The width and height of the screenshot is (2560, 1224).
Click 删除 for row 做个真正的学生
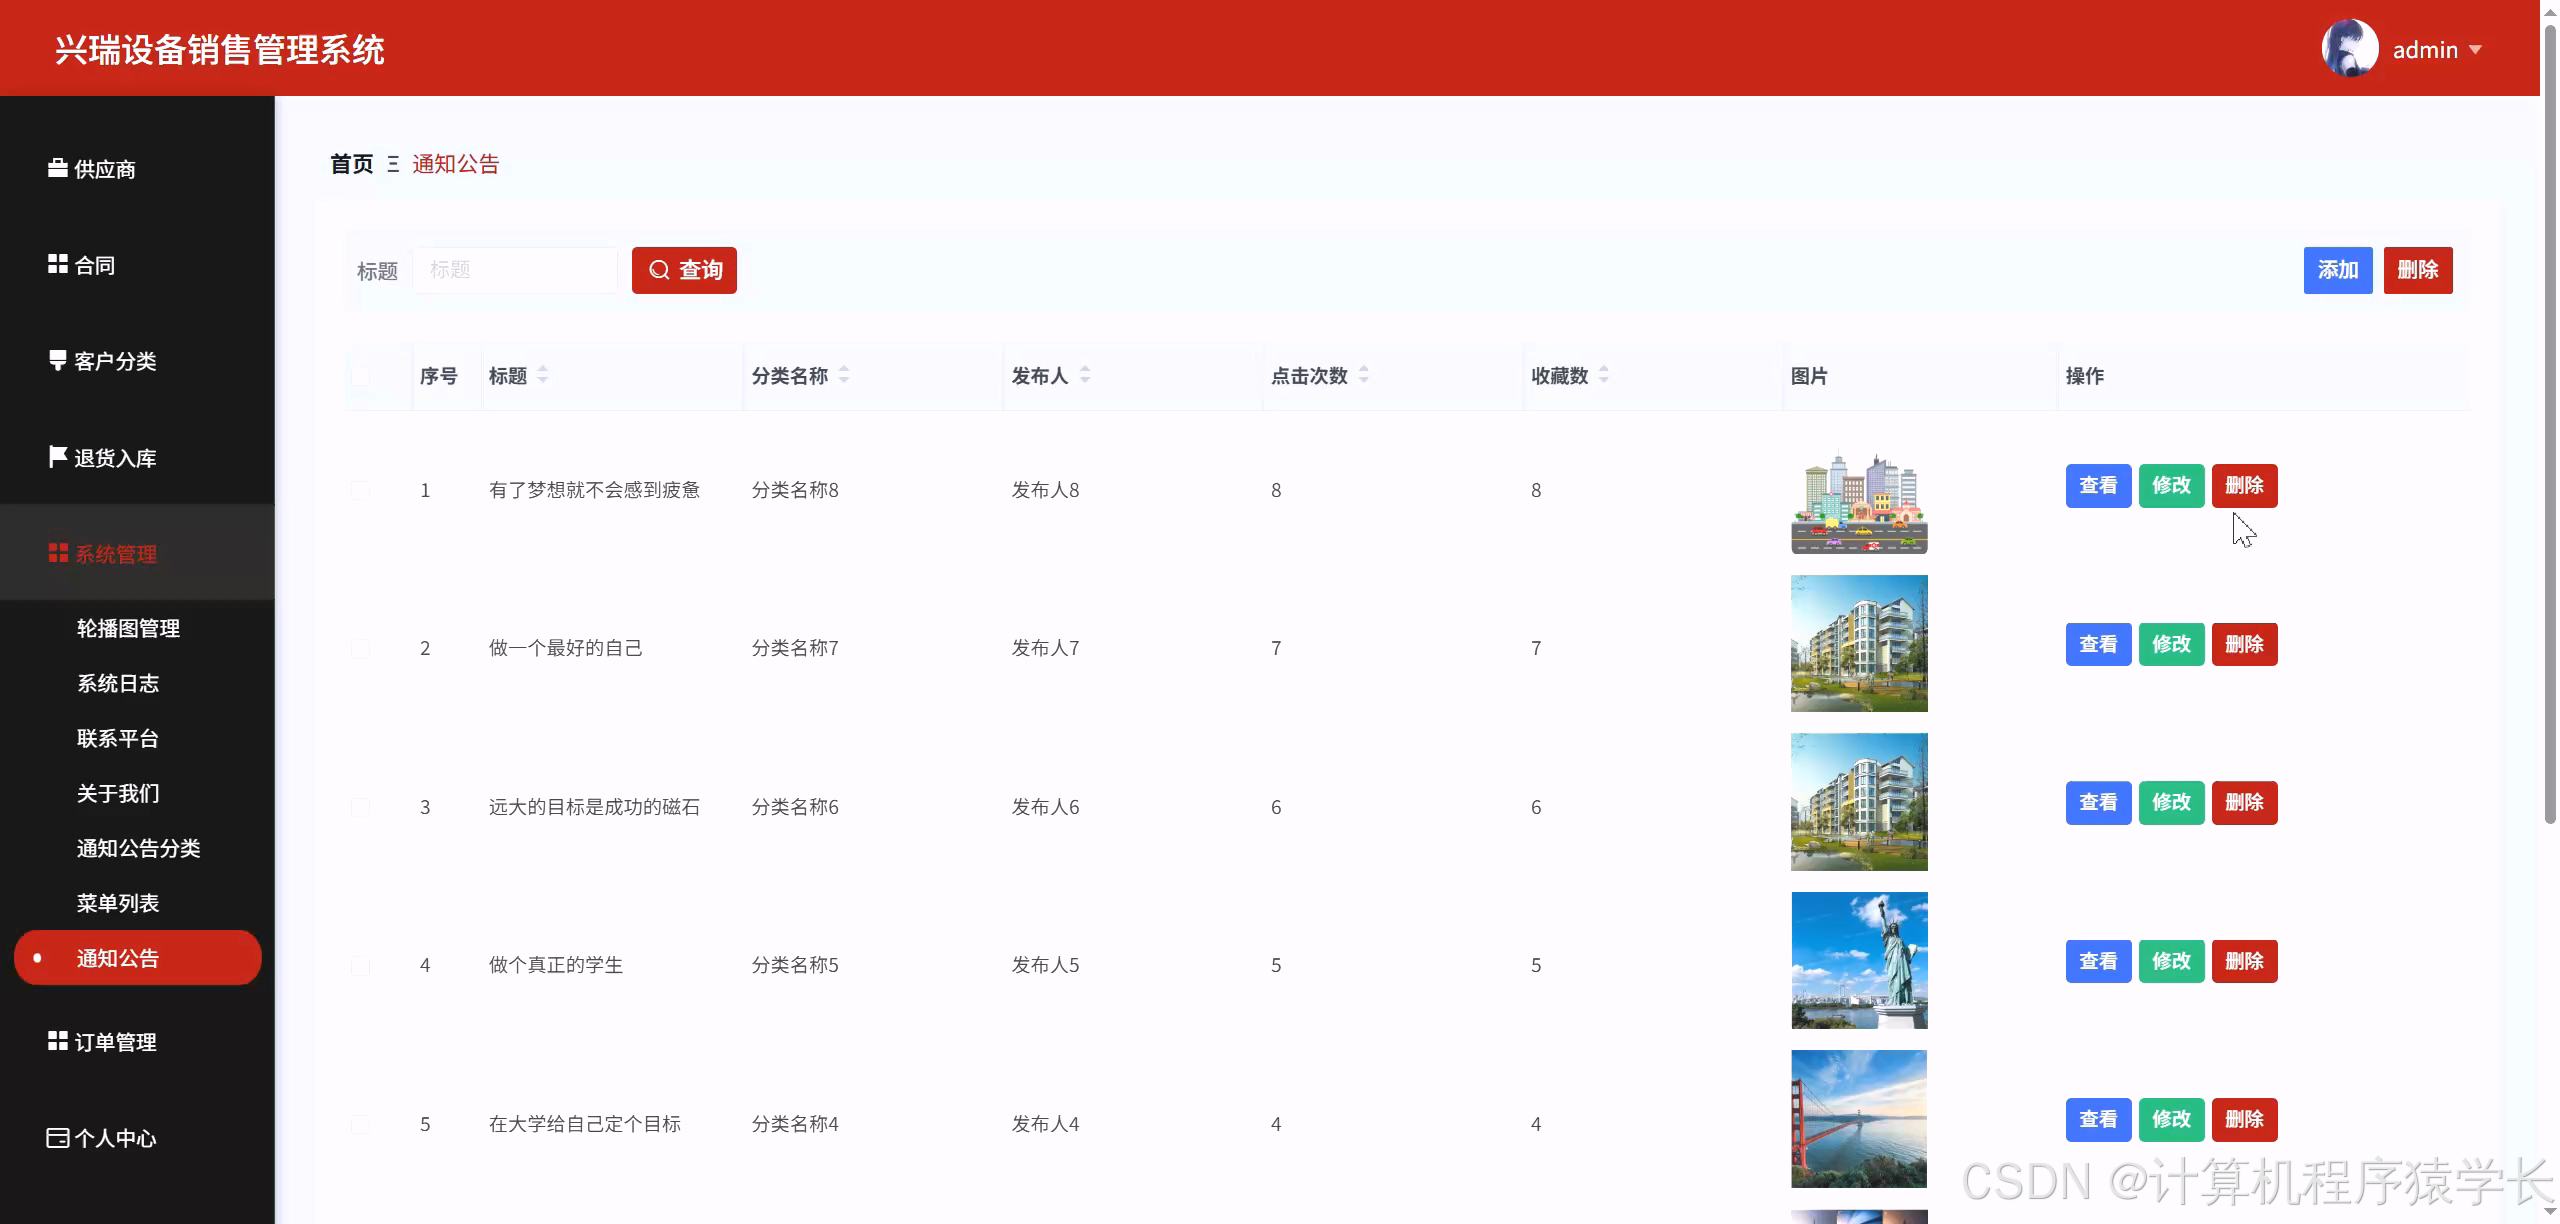2244,961
